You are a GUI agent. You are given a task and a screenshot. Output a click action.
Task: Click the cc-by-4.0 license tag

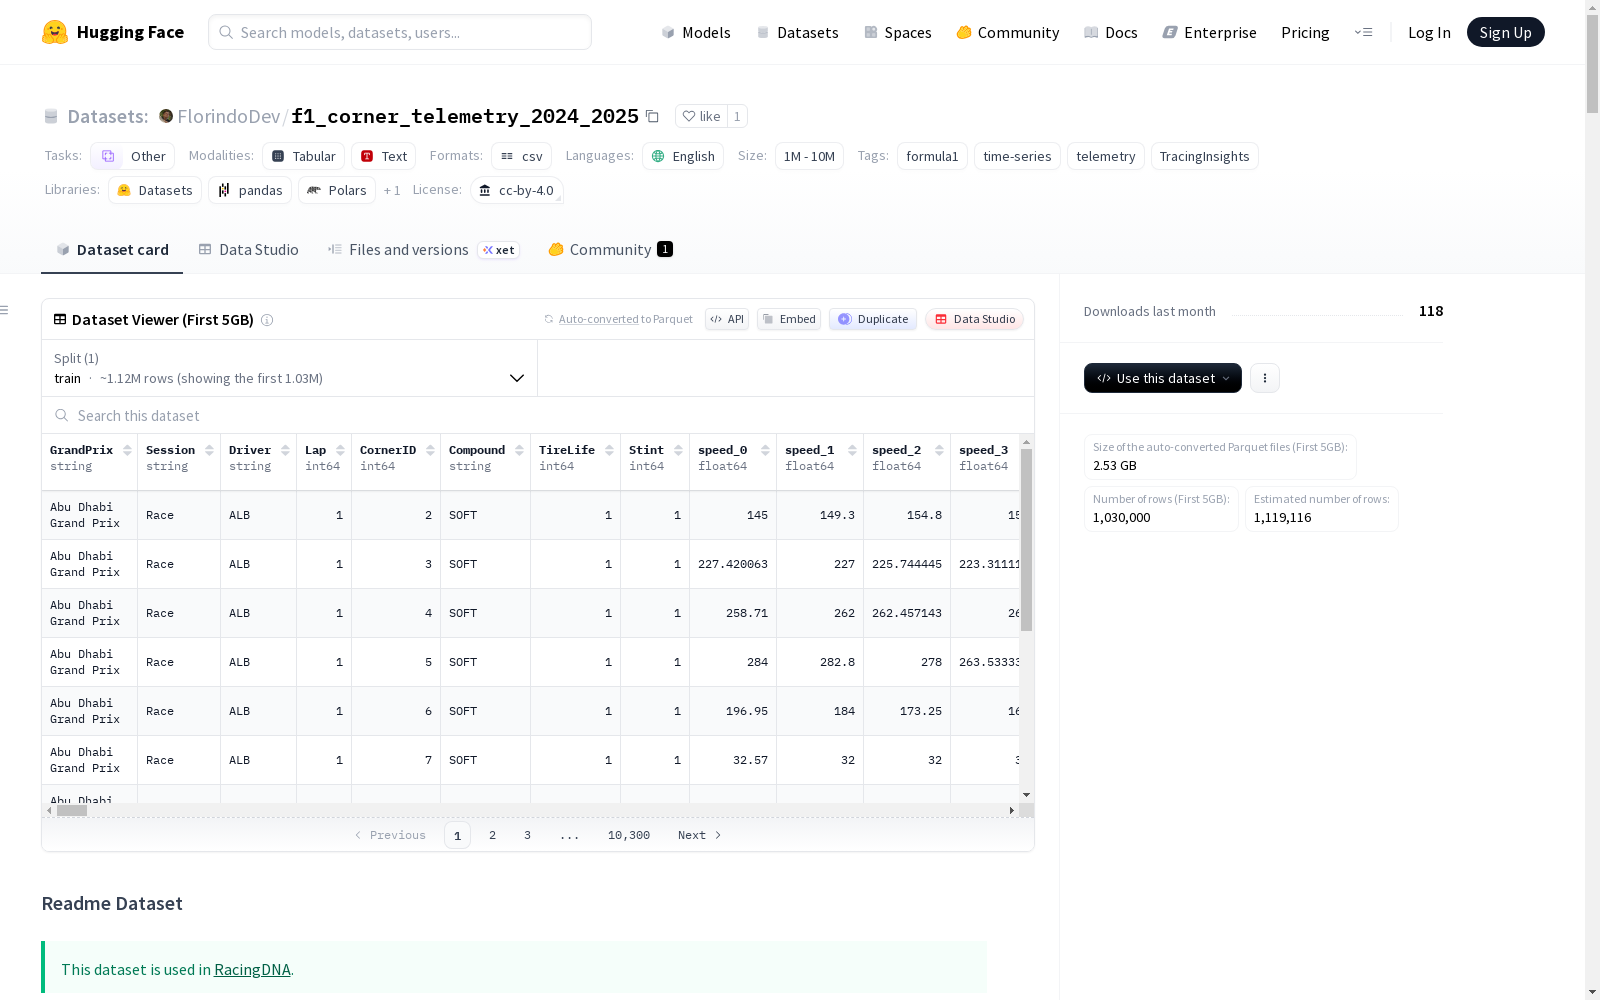517,190
